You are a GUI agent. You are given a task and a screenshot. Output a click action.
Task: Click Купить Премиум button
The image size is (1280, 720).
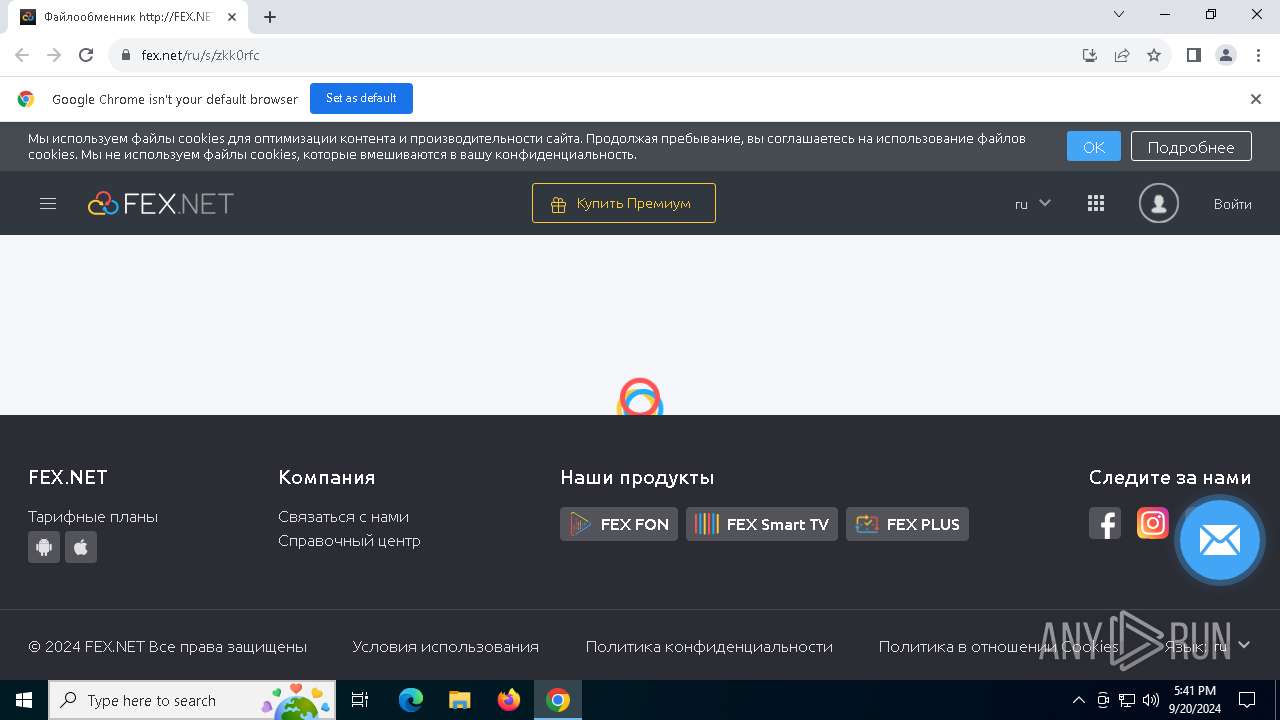point(624,203)
